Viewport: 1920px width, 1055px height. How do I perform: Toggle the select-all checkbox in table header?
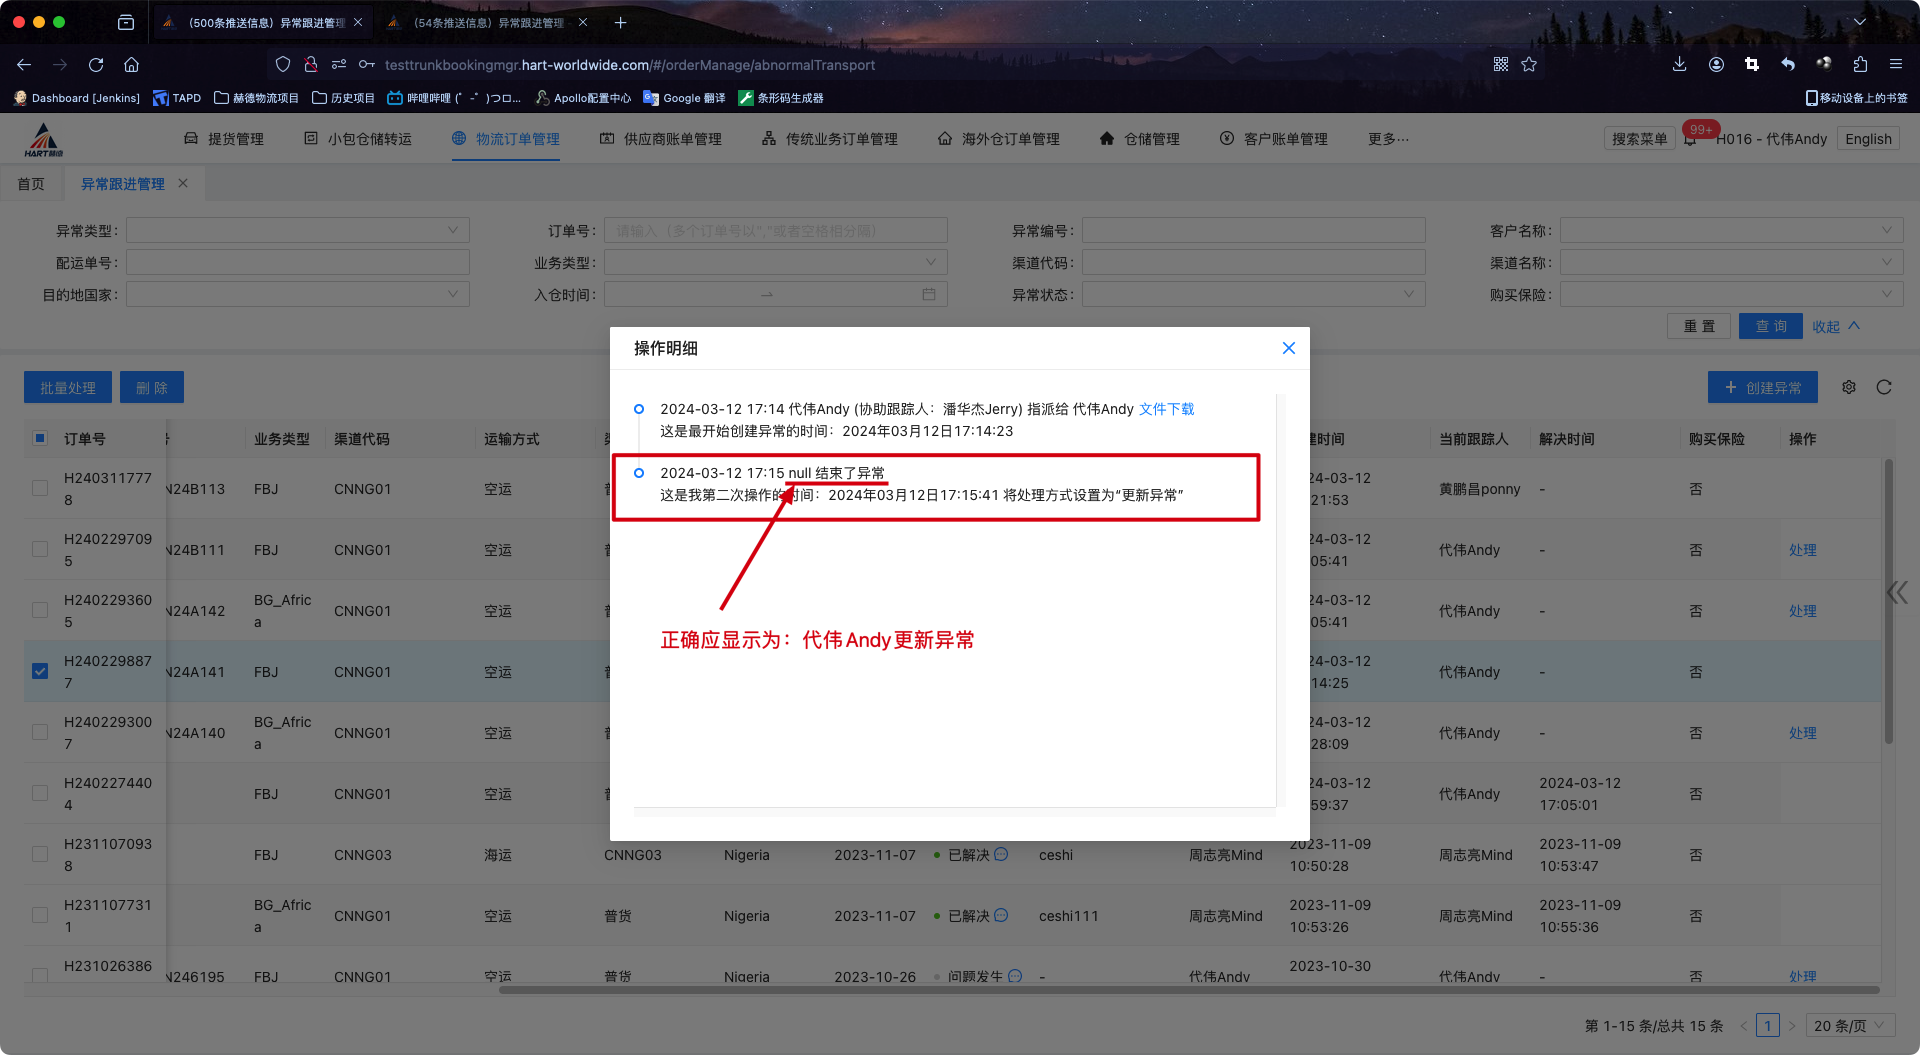click(x=40, y=438)
